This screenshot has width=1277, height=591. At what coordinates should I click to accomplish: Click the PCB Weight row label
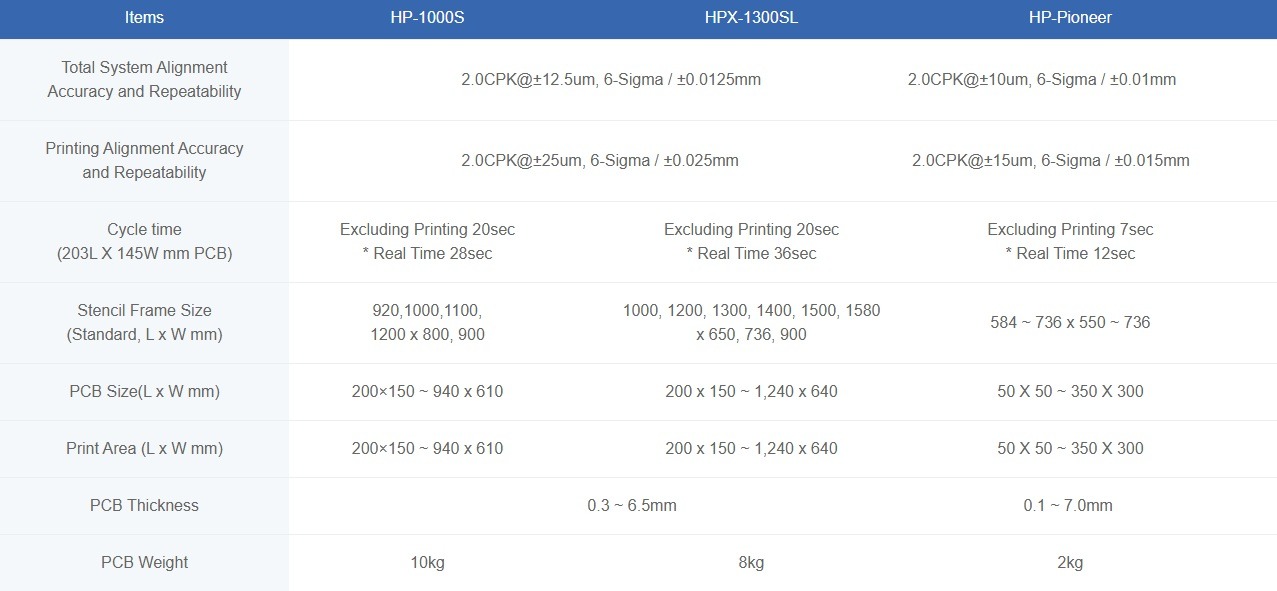[x=144, y=563]
